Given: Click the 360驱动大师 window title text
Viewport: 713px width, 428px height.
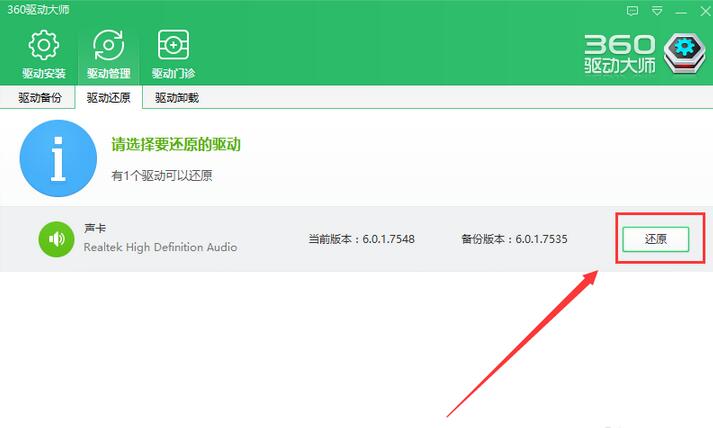Looking at the screenshot, I should (x=38, y=10).
